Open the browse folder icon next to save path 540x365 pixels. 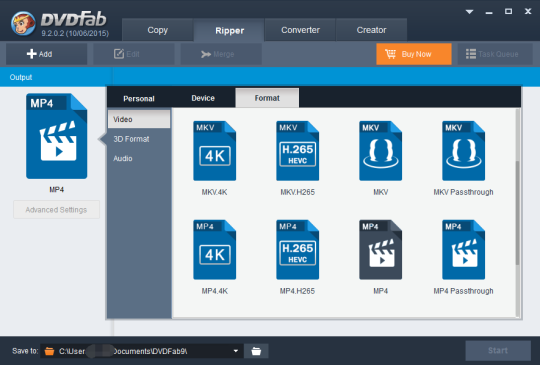point(256,351)
